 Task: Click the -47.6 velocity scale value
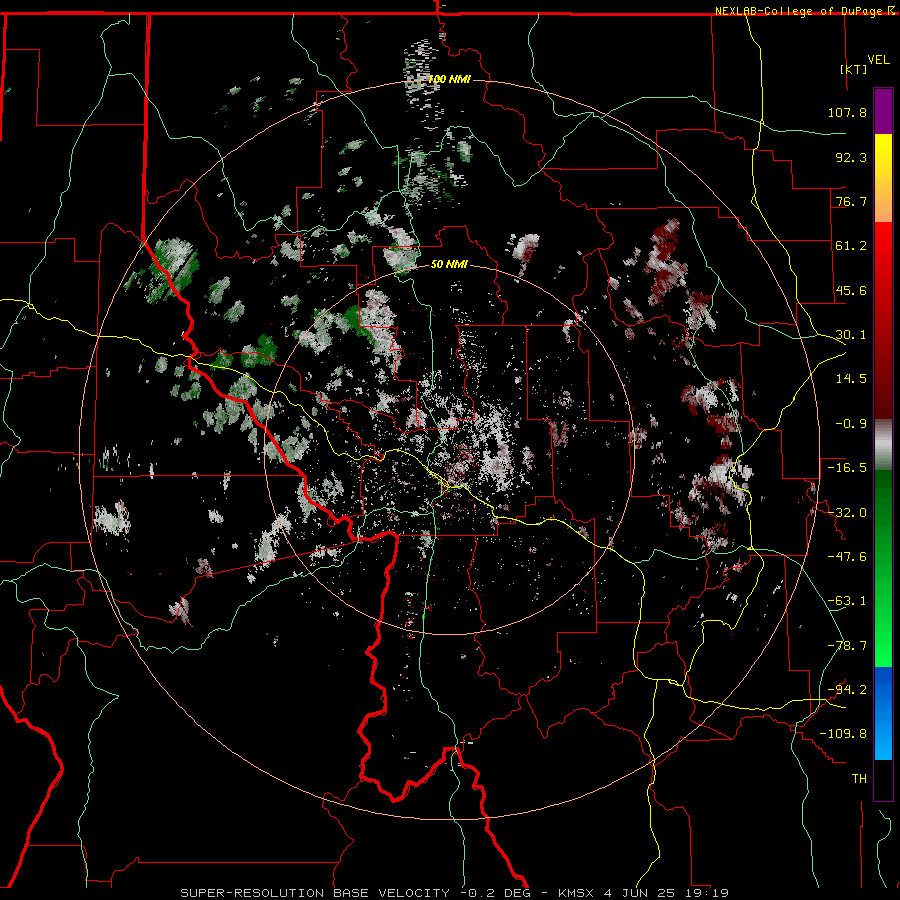click(847, 557)
